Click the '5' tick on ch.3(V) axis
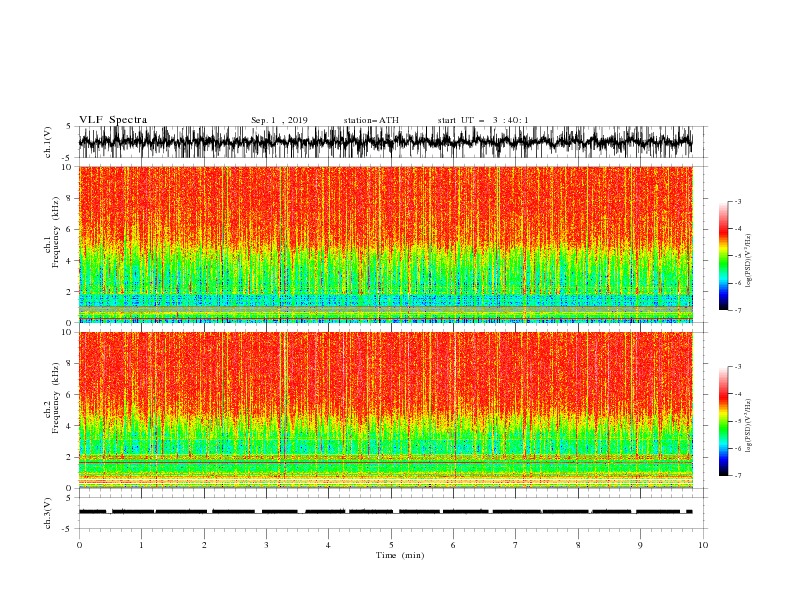 [69, 498]
